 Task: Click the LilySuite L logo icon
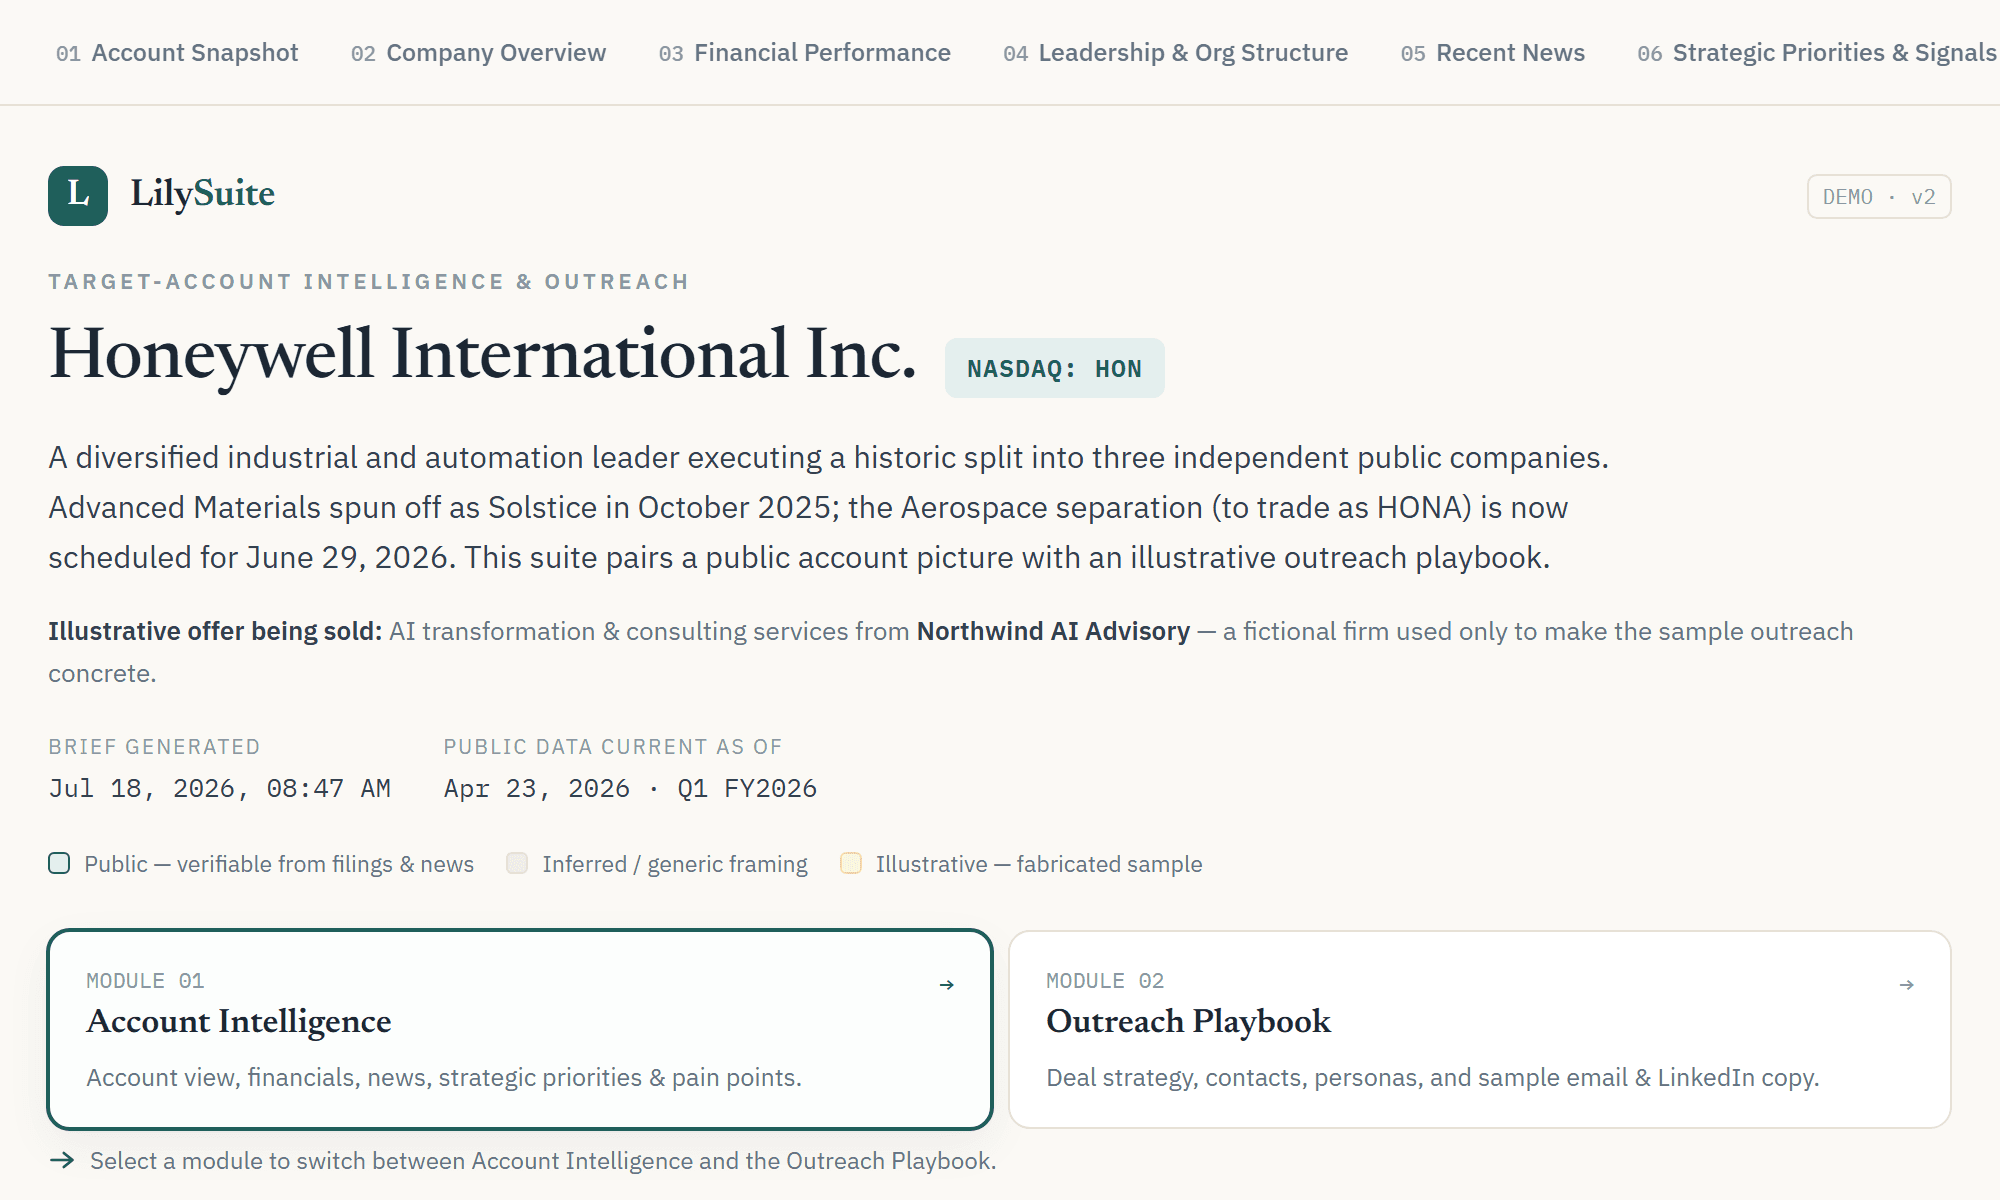[x=78, y=196]
